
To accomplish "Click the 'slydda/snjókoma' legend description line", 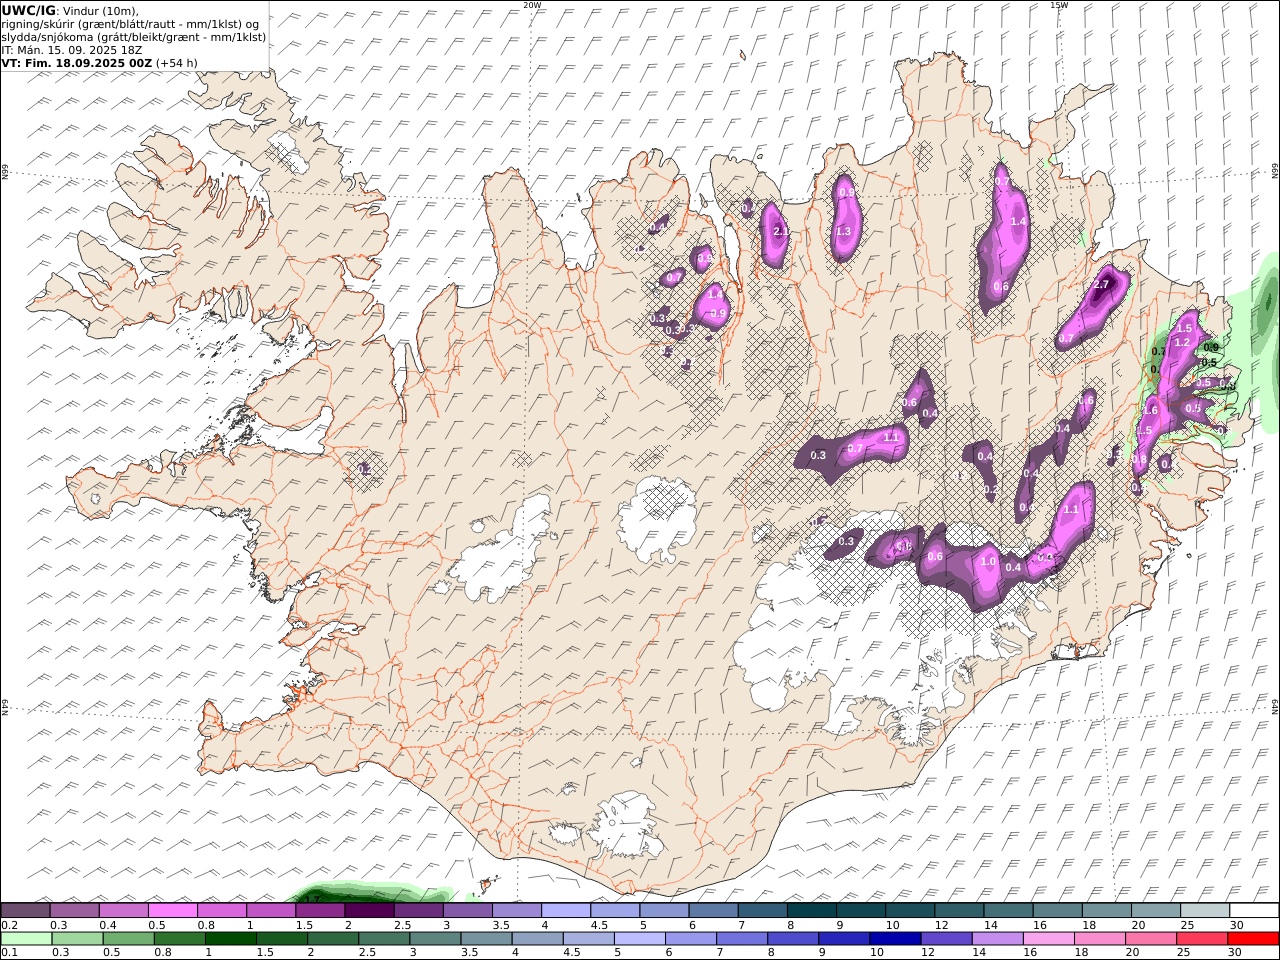I will [134, 36].
